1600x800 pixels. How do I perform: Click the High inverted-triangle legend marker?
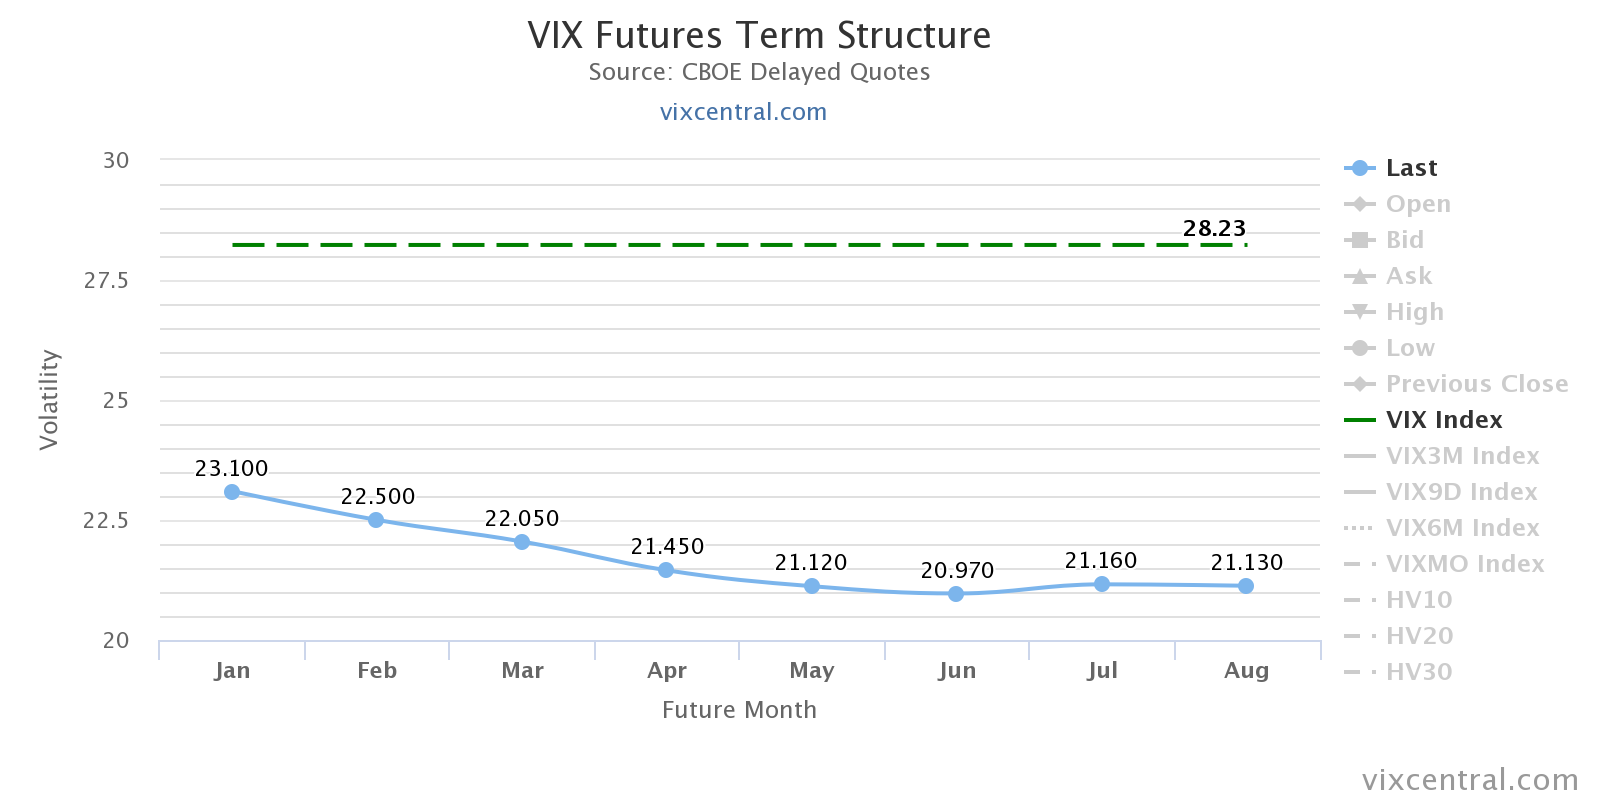[1359, 312]
